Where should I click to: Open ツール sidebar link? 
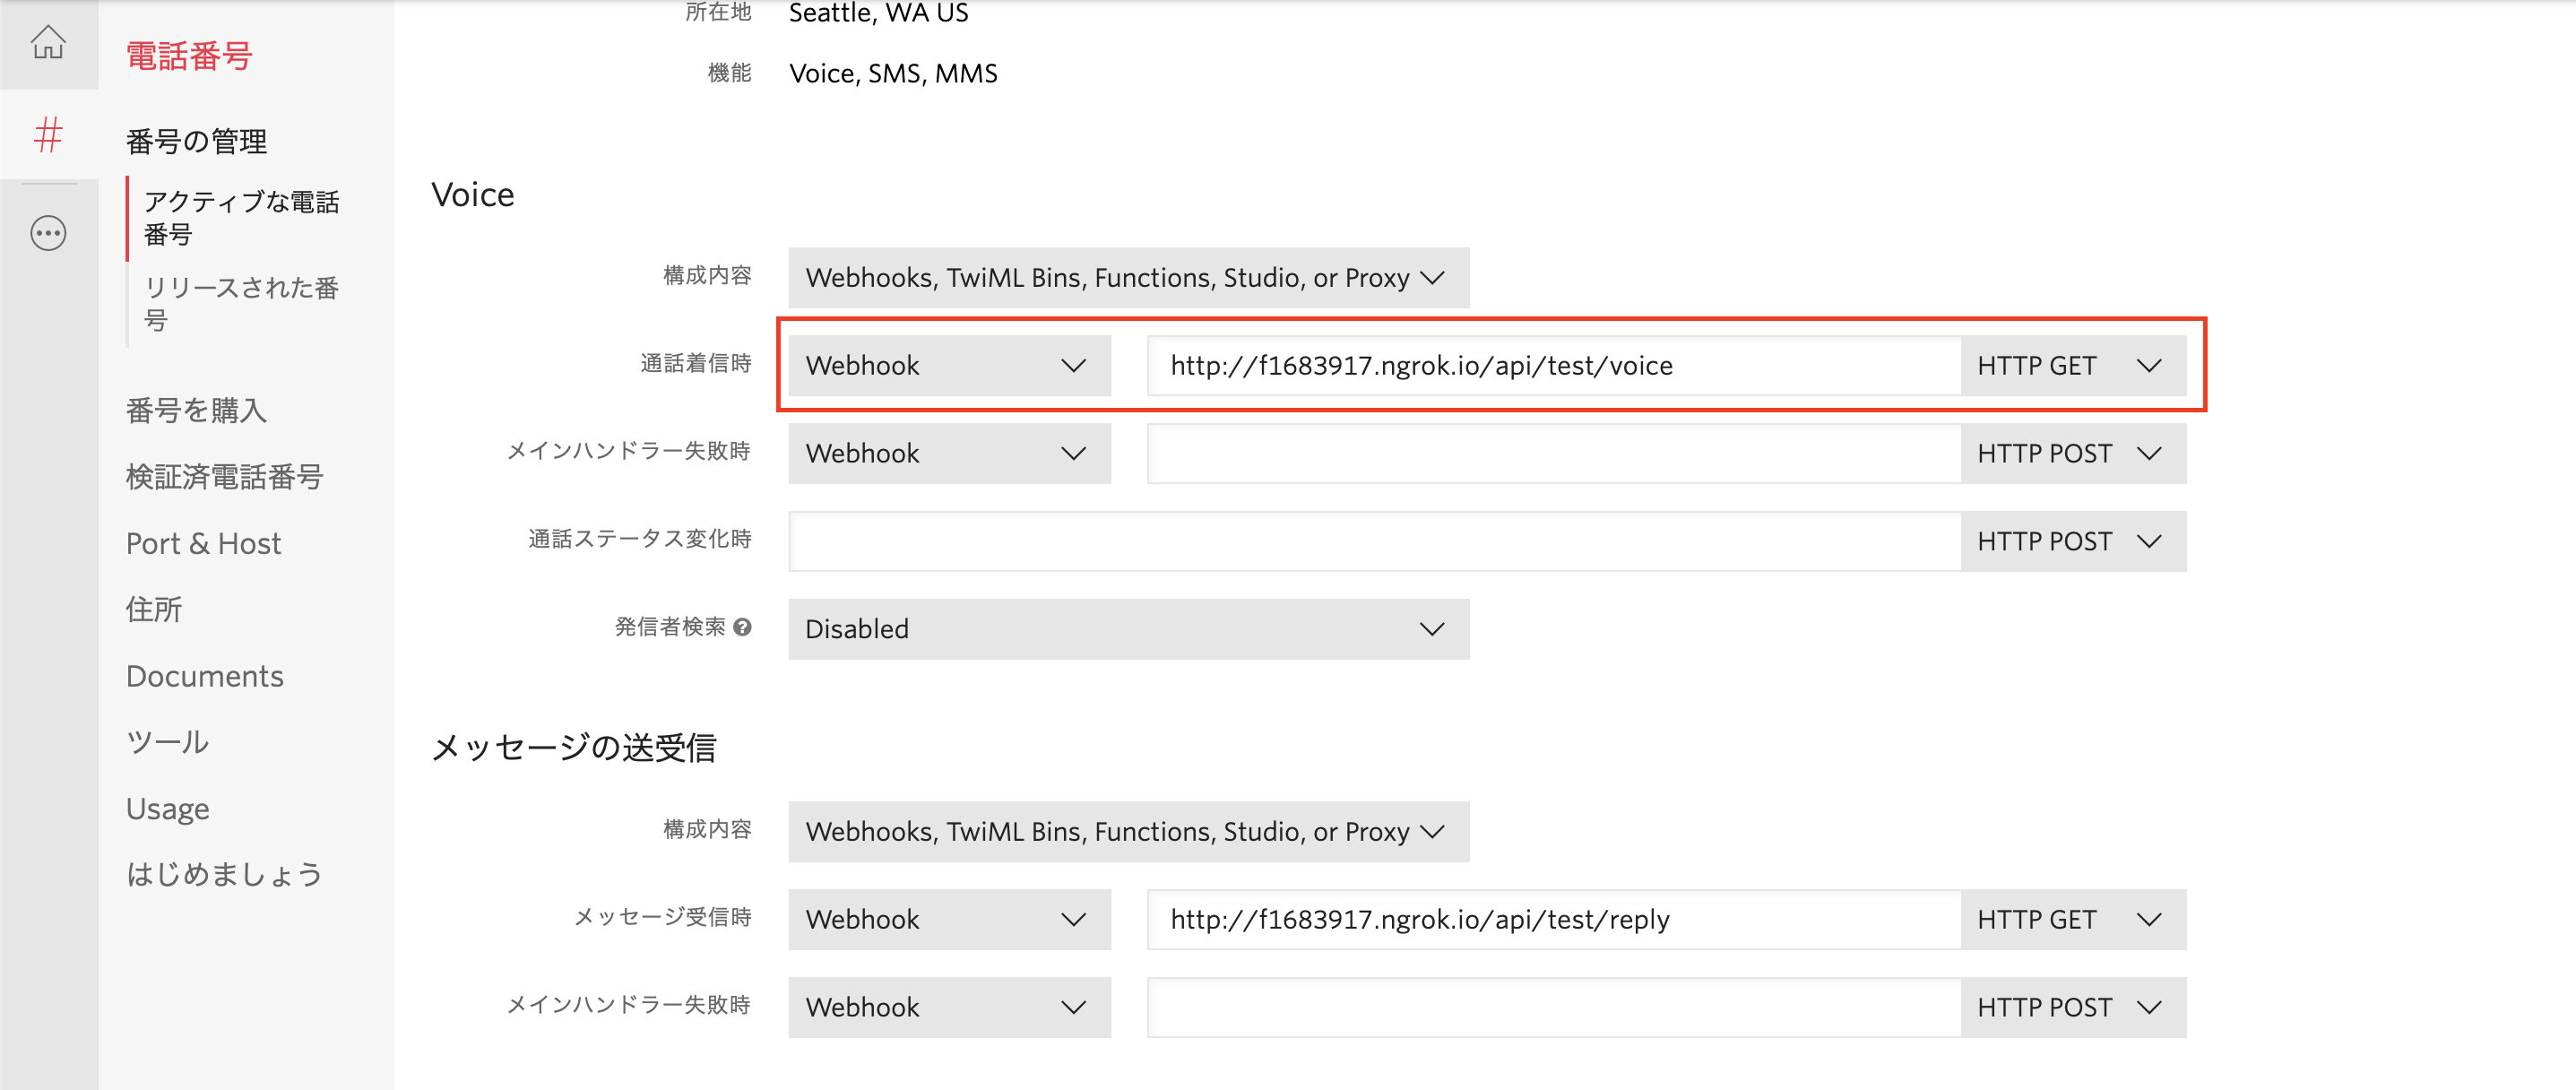(x=168, y=743)
